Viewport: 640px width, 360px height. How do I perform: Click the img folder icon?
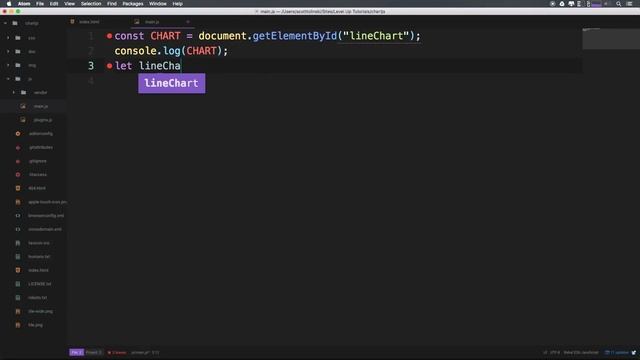point(18,65)
